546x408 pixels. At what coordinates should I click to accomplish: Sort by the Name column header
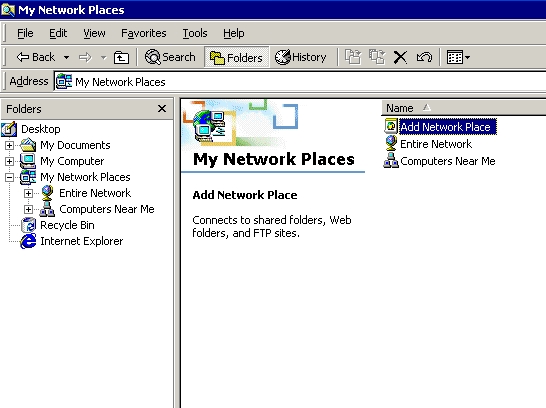[464, 108]
